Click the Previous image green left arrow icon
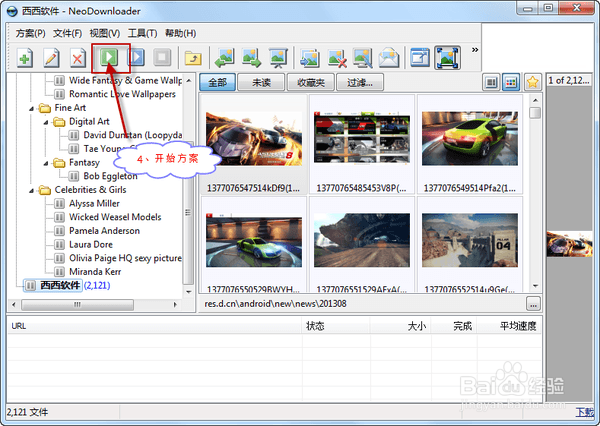Screen dimensions: 600x426 point(225,58)
